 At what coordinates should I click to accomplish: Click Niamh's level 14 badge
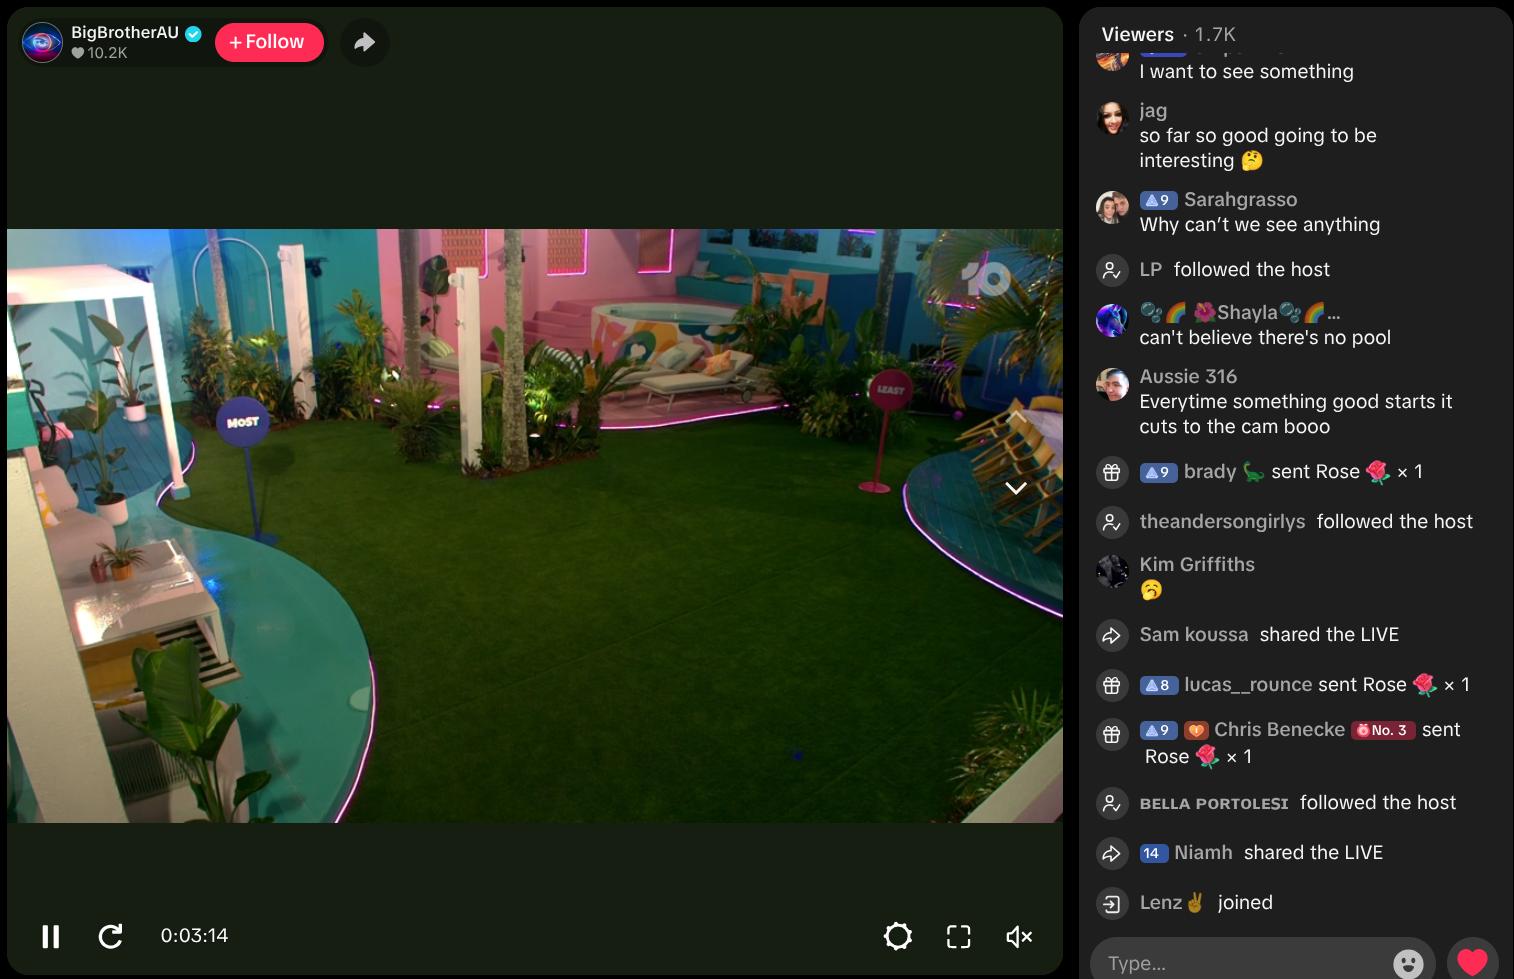click(x=1154, y=853)
